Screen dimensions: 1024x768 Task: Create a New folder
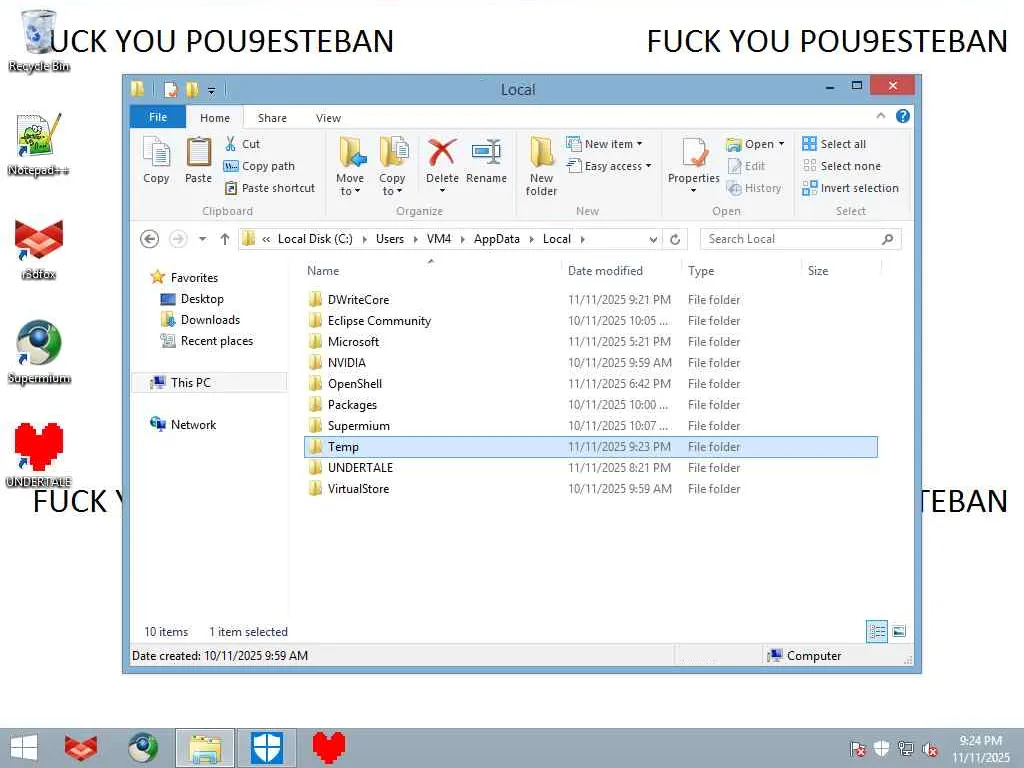[541, 166]
